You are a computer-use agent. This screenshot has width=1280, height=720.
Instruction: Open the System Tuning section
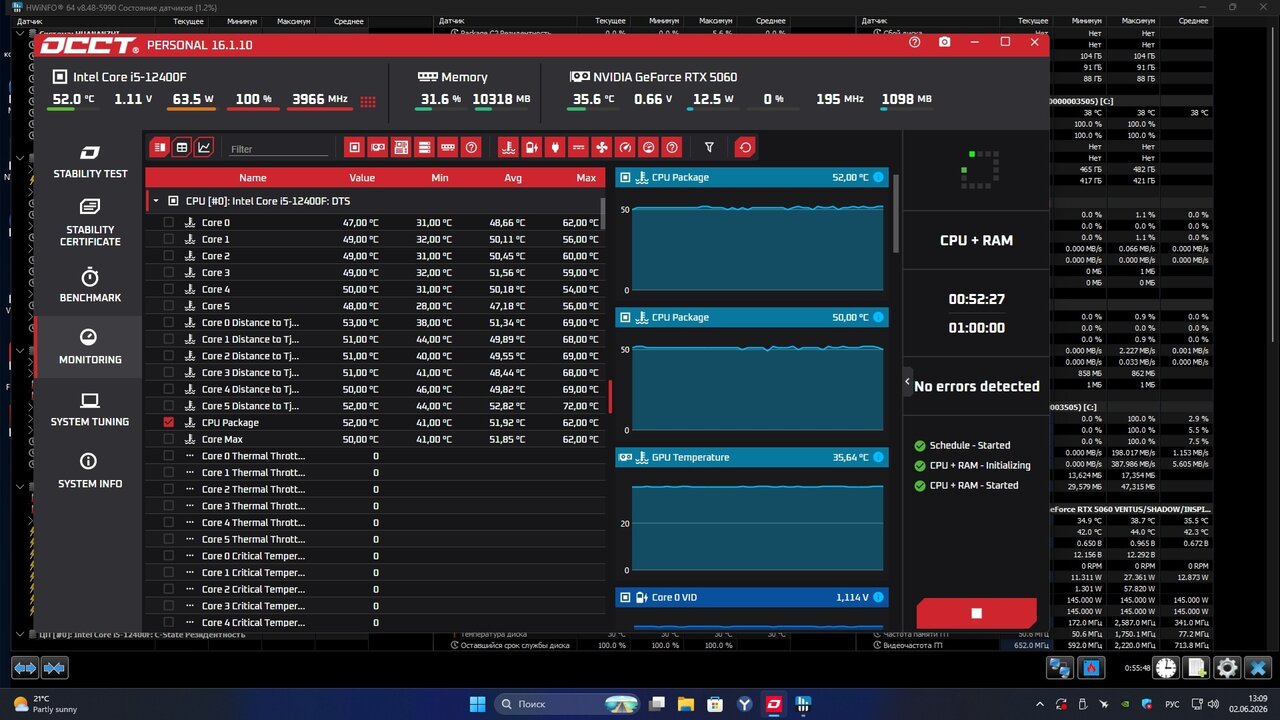point(90,409)
